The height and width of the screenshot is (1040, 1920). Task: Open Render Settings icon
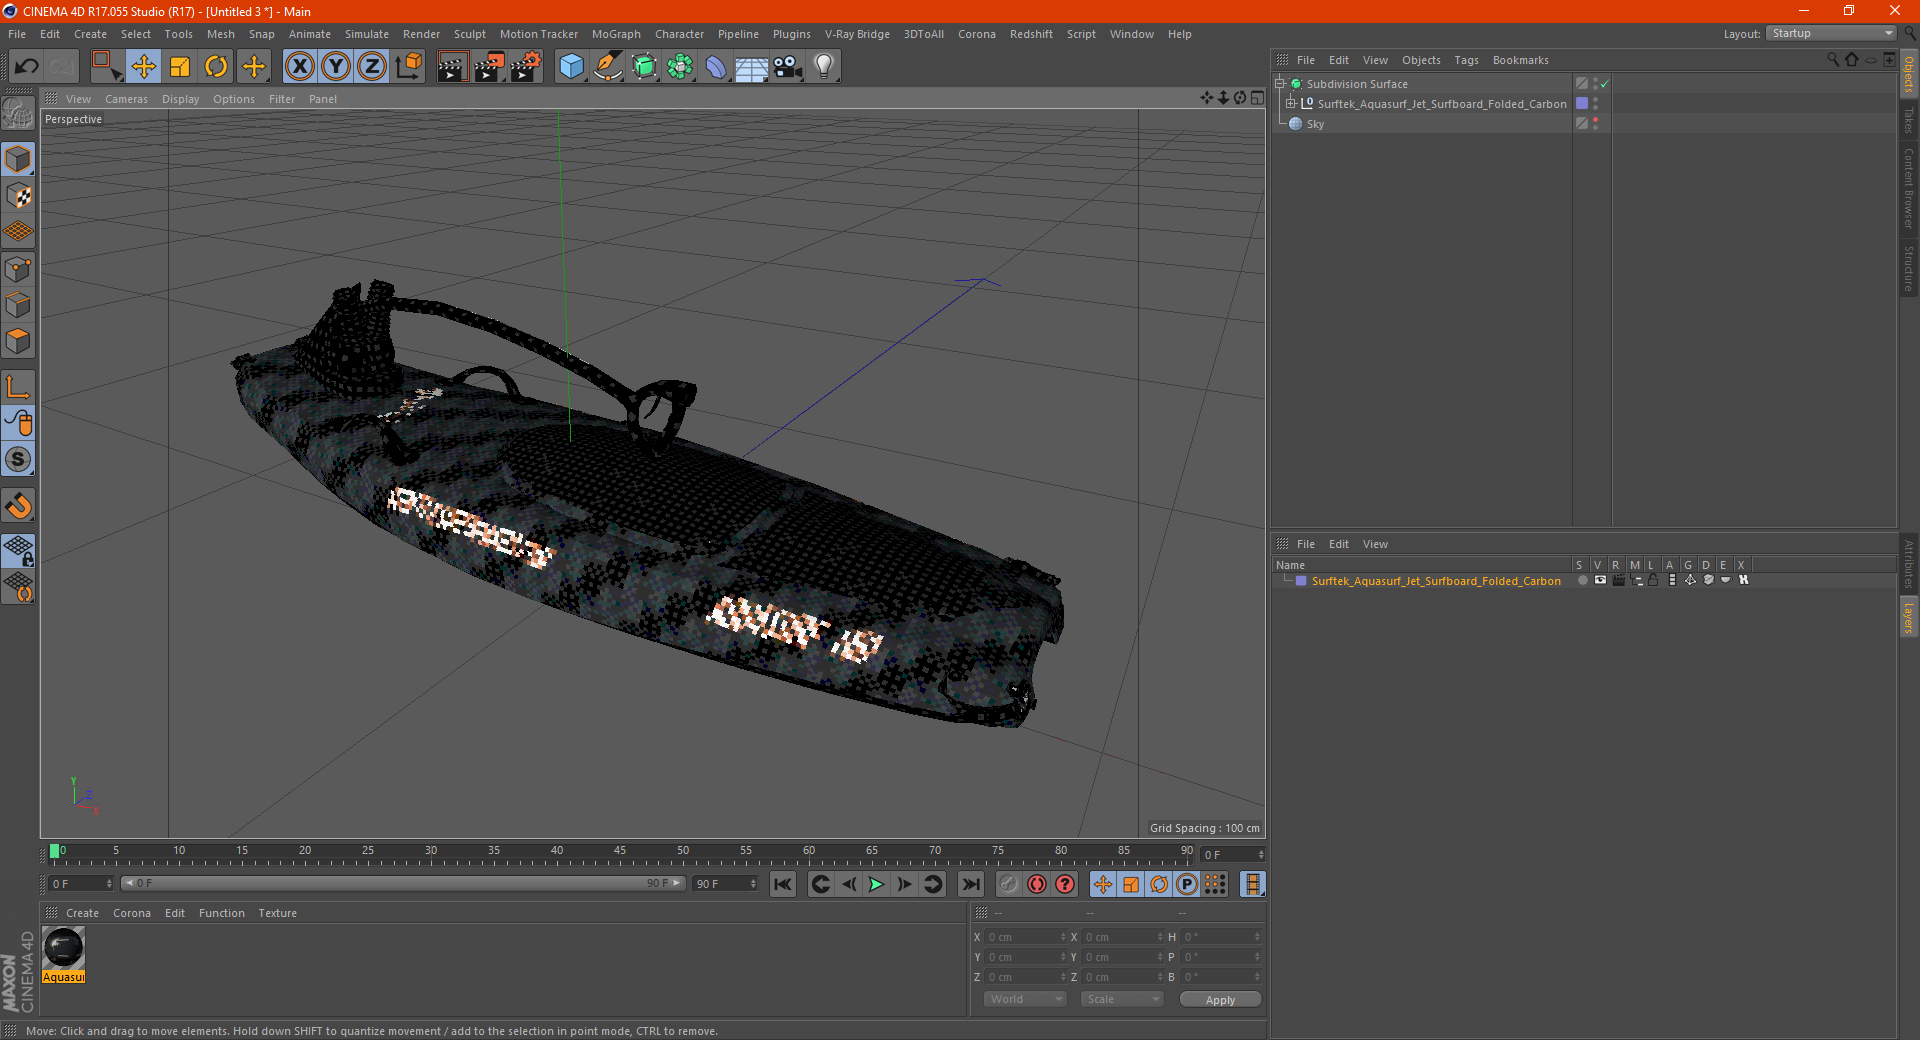tap(526, 67)
